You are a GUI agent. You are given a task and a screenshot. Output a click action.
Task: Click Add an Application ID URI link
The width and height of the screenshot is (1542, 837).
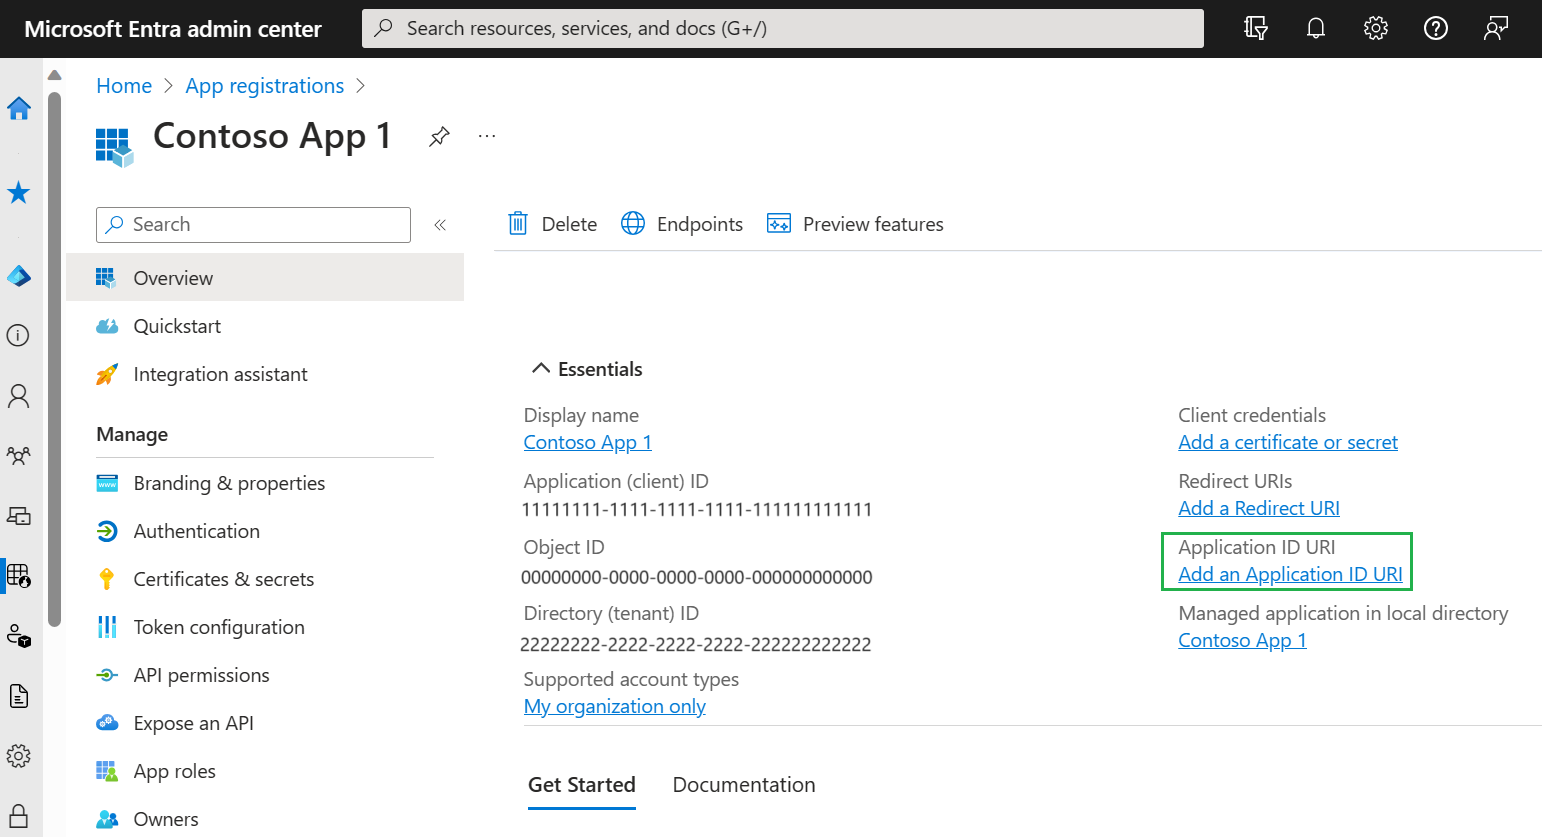[1290, 574]
